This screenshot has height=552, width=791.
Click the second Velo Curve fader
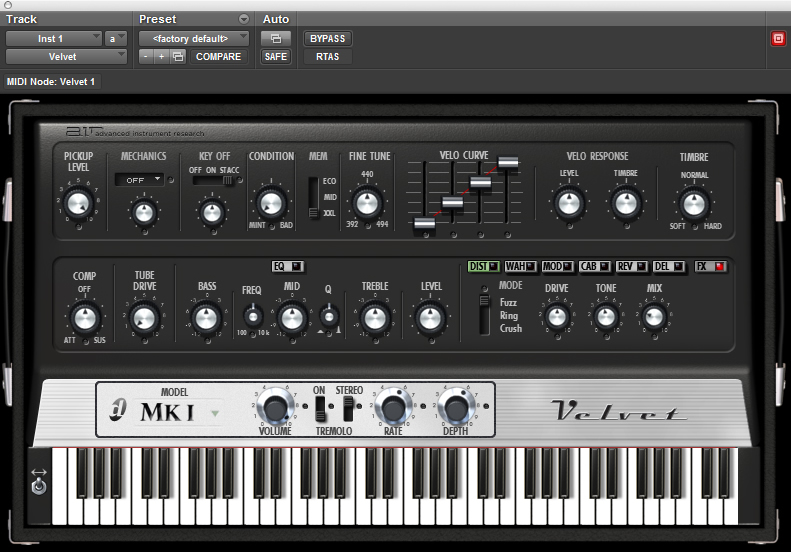coord(453,202)
